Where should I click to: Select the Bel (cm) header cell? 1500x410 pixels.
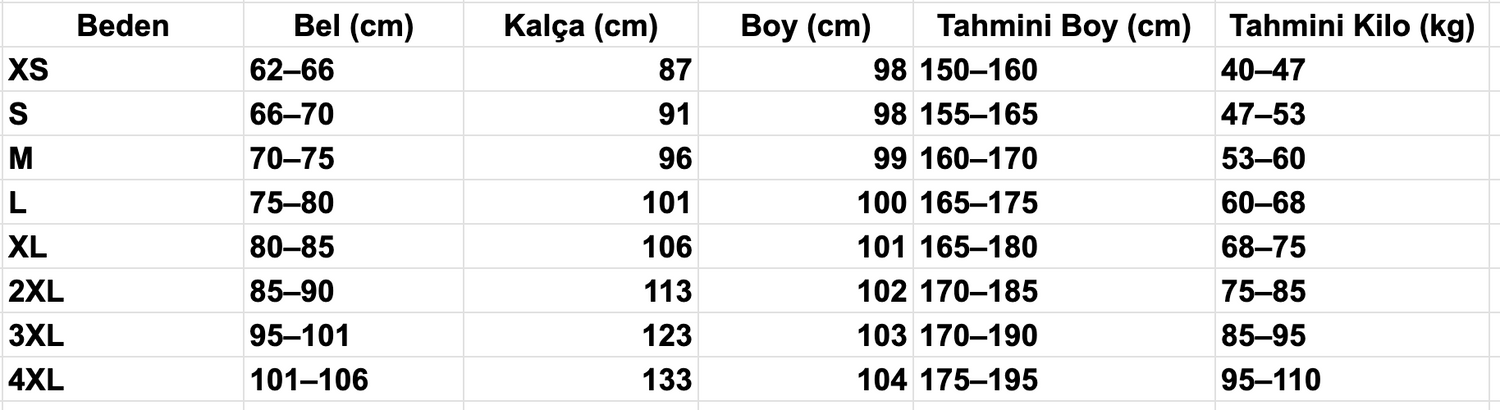click(353, 28)
